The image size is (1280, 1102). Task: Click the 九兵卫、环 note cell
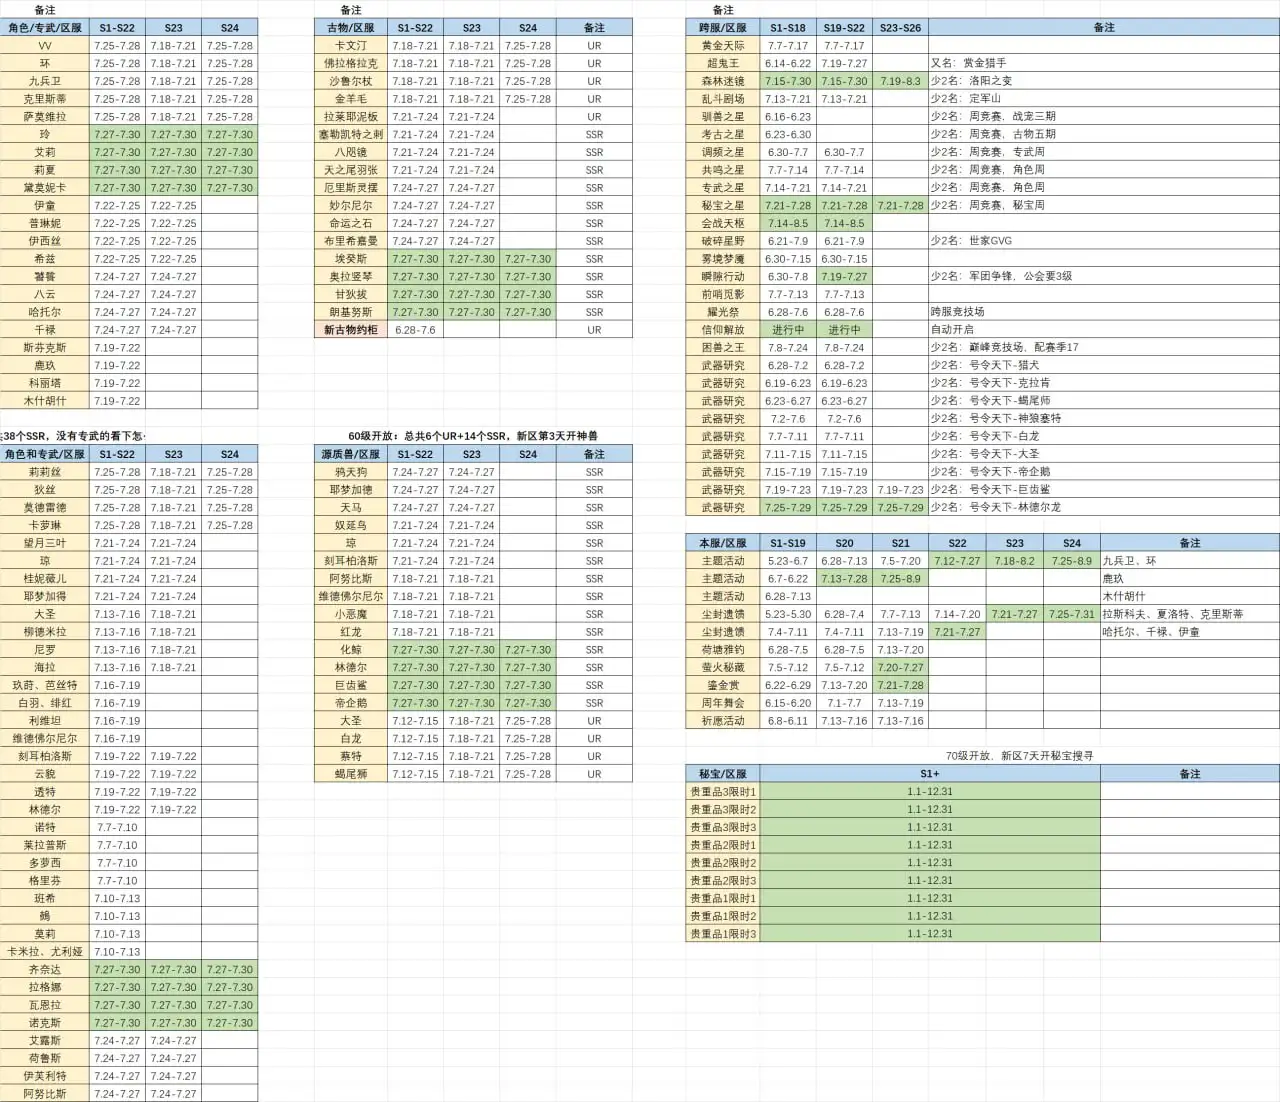click(x=1189, y=561)
